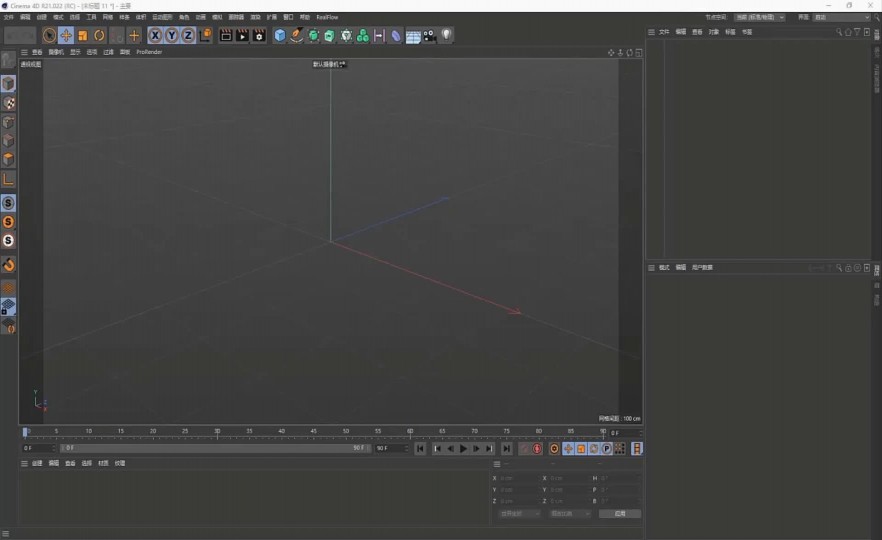Viewport: 882px width, 540px height.
Task: Enable Axis mode L-shaped icon
Action: 8,179
